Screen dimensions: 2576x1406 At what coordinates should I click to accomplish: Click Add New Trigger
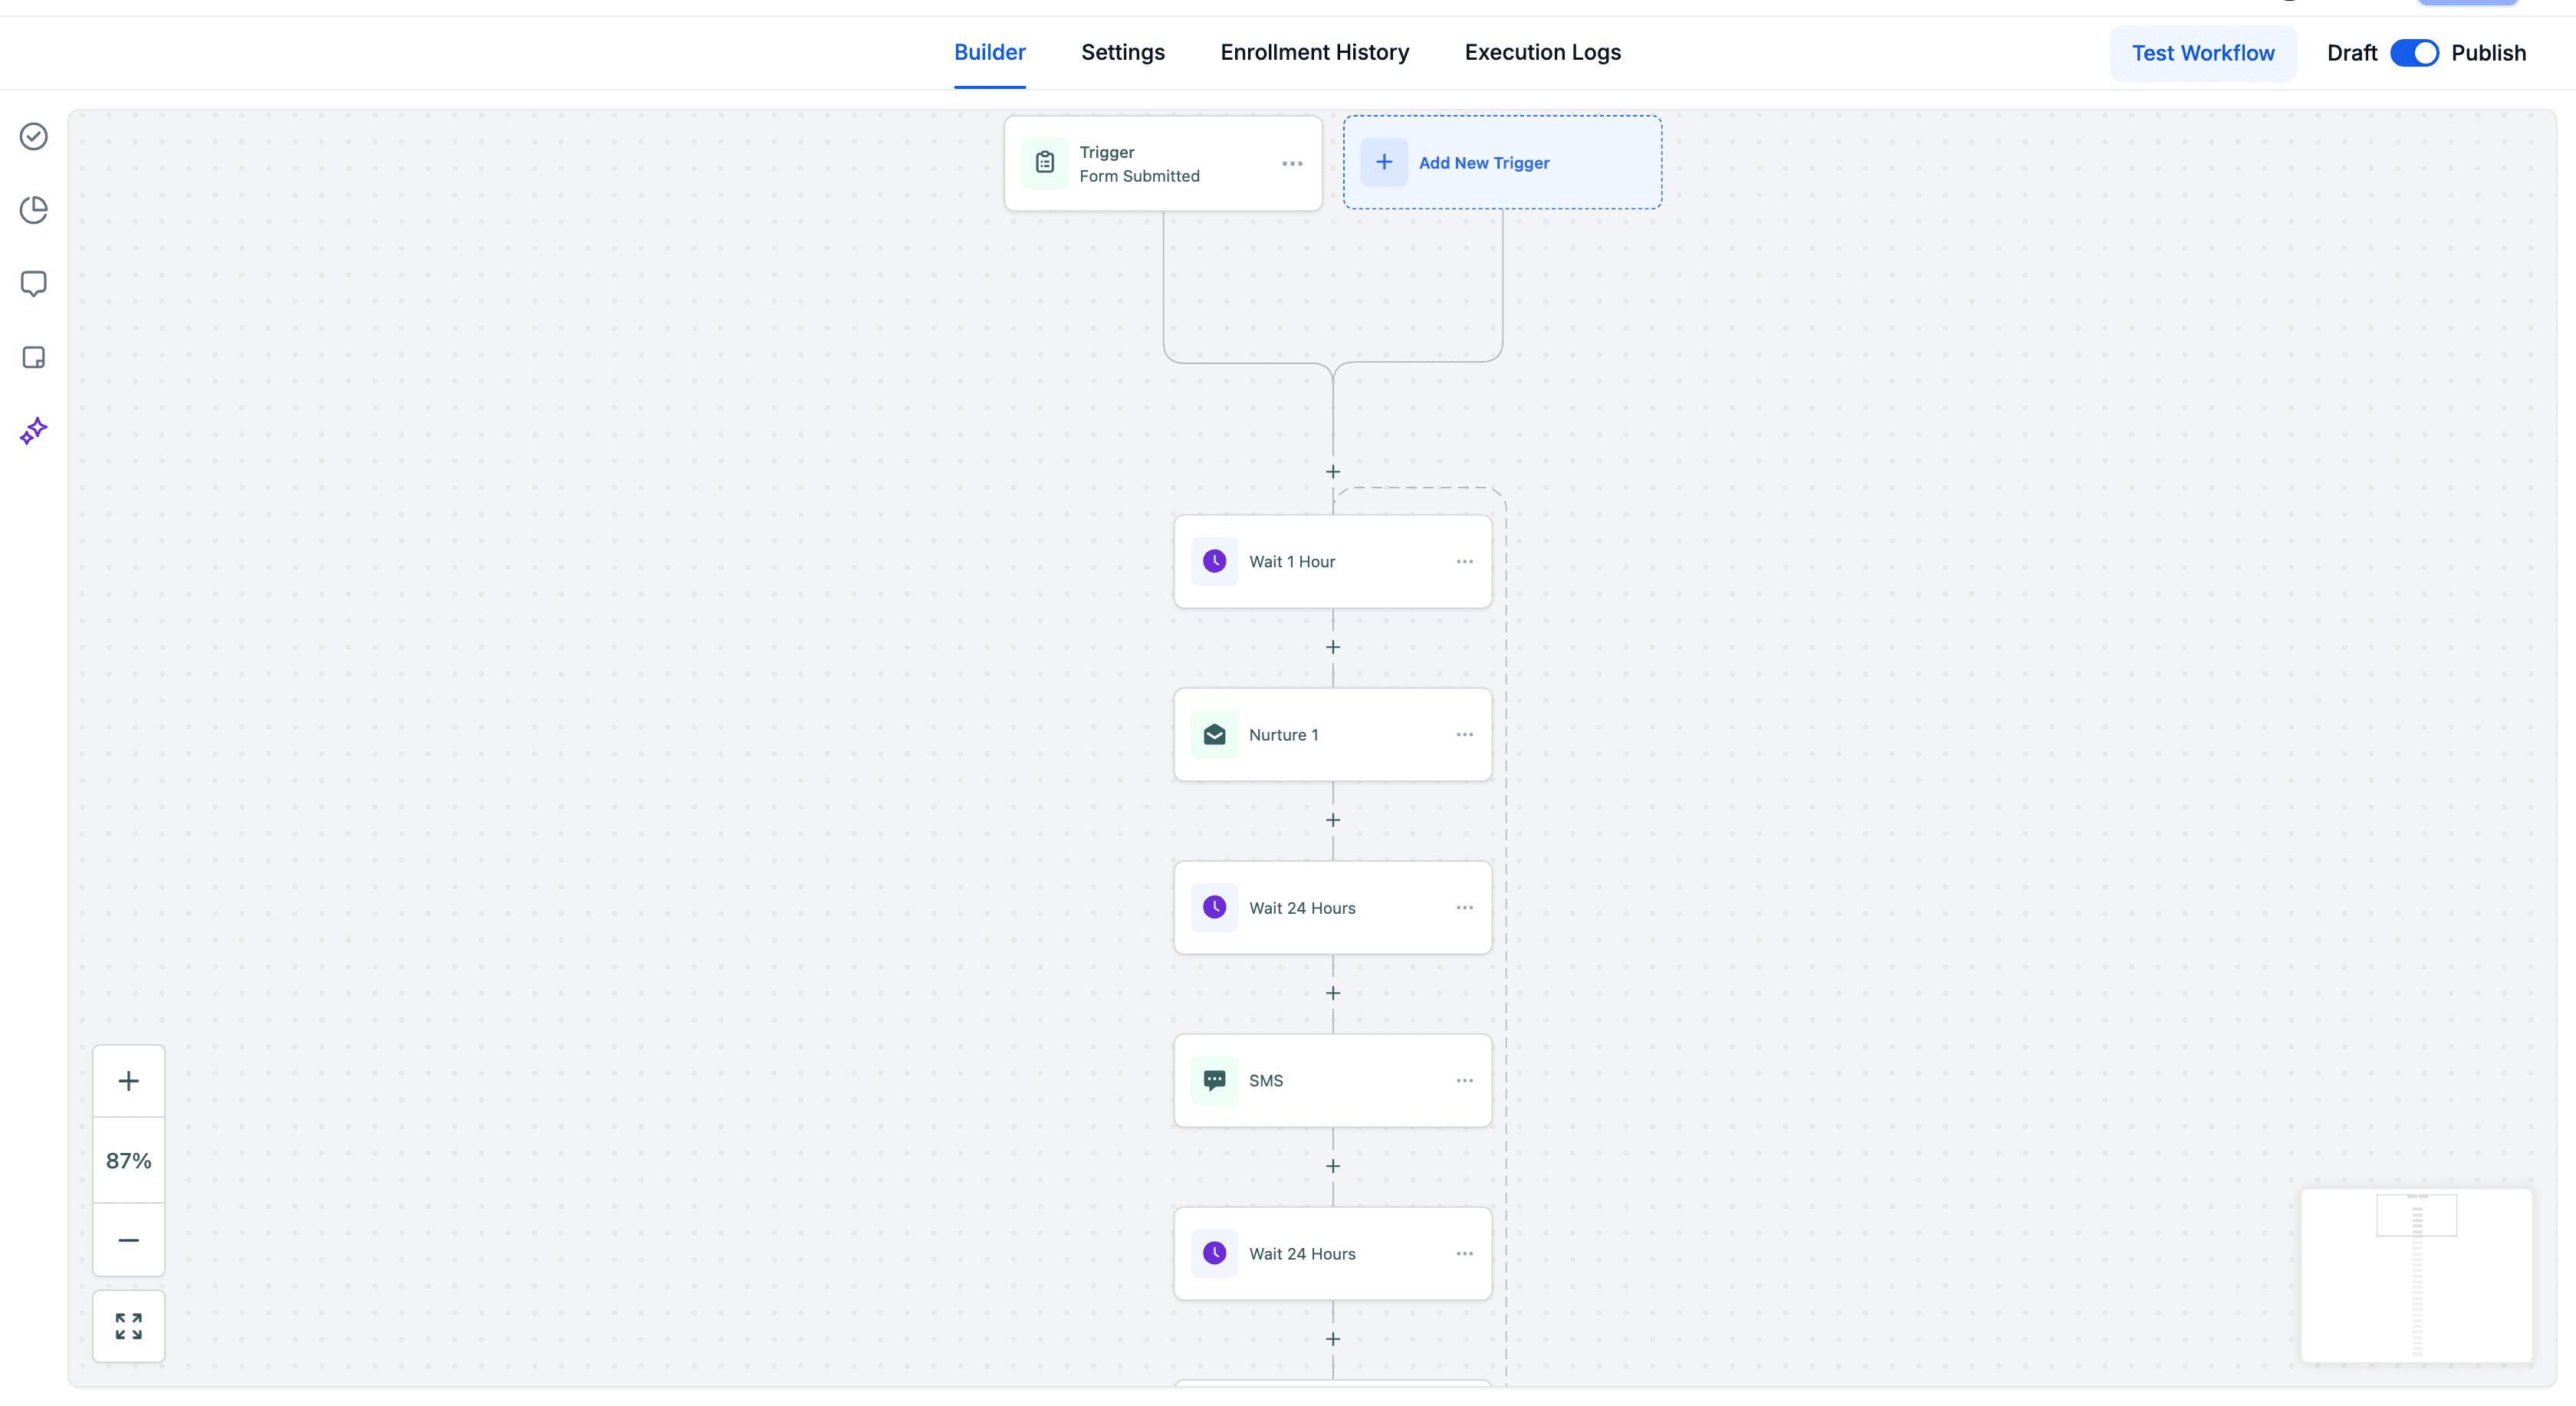pos(1502,162)
